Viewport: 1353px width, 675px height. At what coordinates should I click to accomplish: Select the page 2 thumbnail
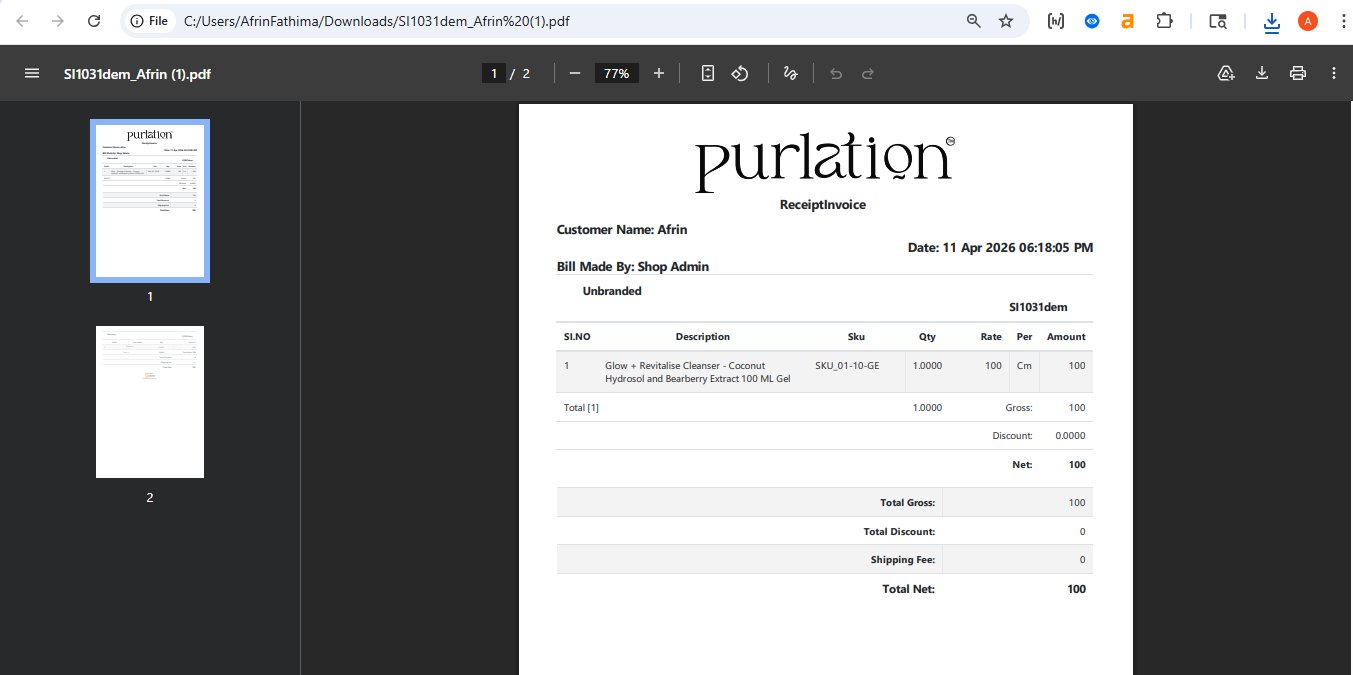(x=149, y=401)
